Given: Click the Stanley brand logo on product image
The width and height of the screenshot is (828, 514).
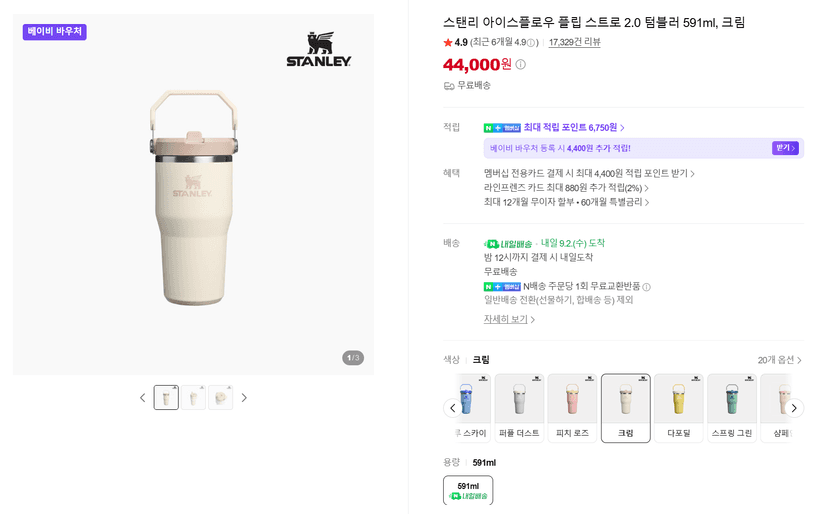Looking at the screenshot, I should (319, 49).
